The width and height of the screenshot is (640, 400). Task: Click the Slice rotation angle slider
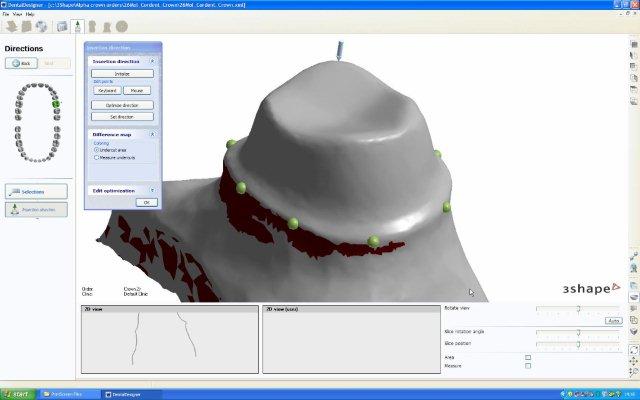pyautogui.click(x=578, y=332)
